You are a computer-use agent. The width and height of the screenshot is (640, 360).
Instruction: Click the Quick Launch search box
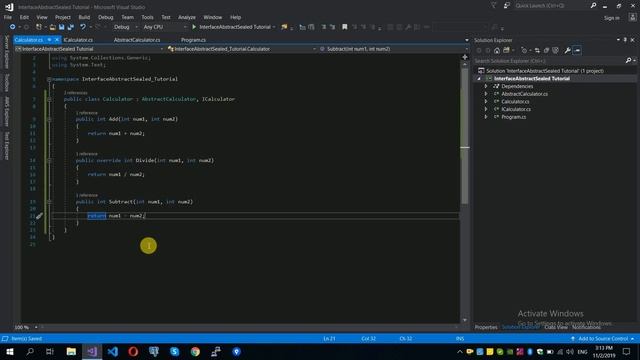click(x=551, y=6)
